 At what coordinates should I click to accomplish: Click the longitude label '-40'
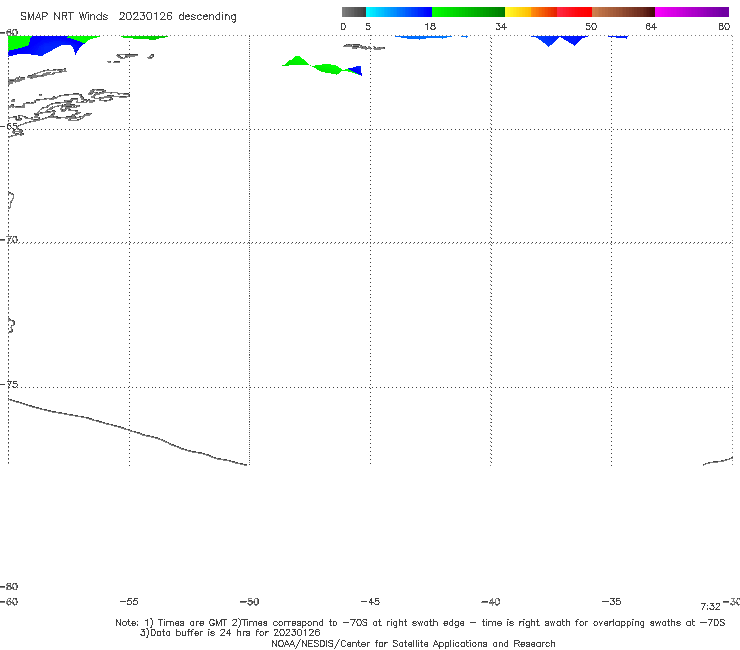pyautogui.click(x=490, y=601)
